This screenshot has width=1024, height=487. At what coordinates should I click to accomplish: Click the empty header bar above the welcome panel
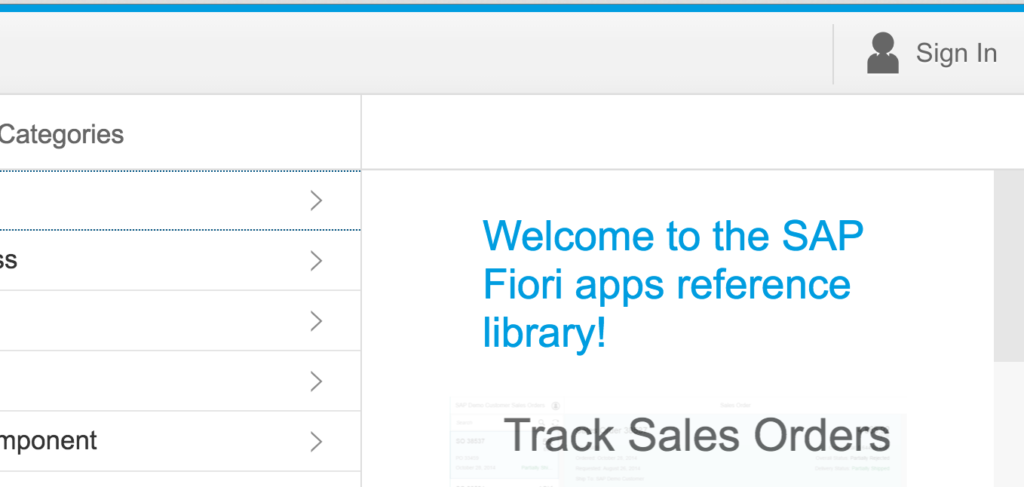coord(692,132)
